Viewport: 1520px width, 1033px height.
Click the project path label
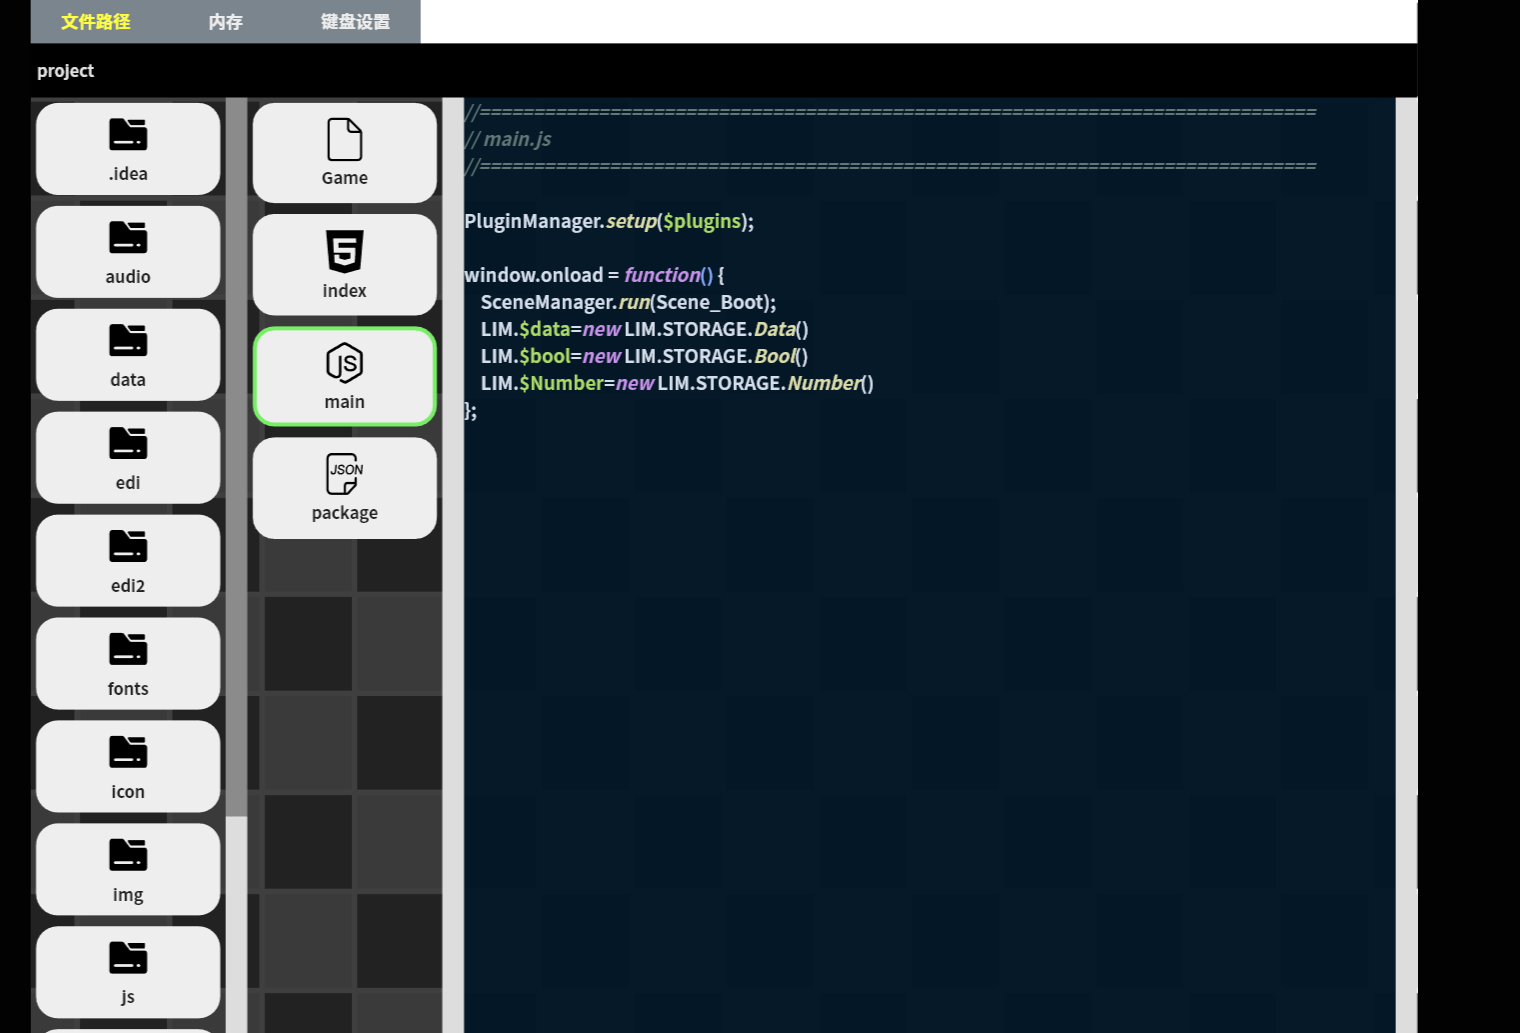click(x=66, y=71)
